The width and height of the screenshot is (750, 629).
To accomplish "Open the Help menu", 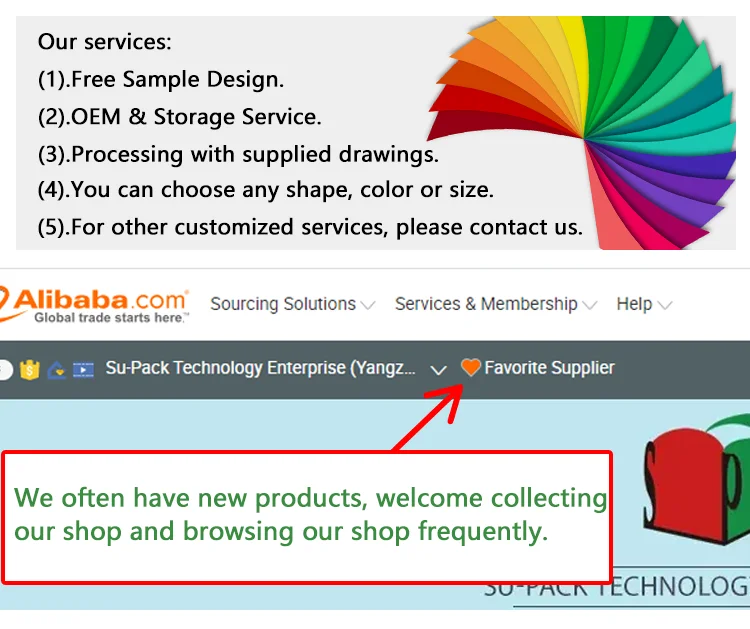I will [634, 304].
